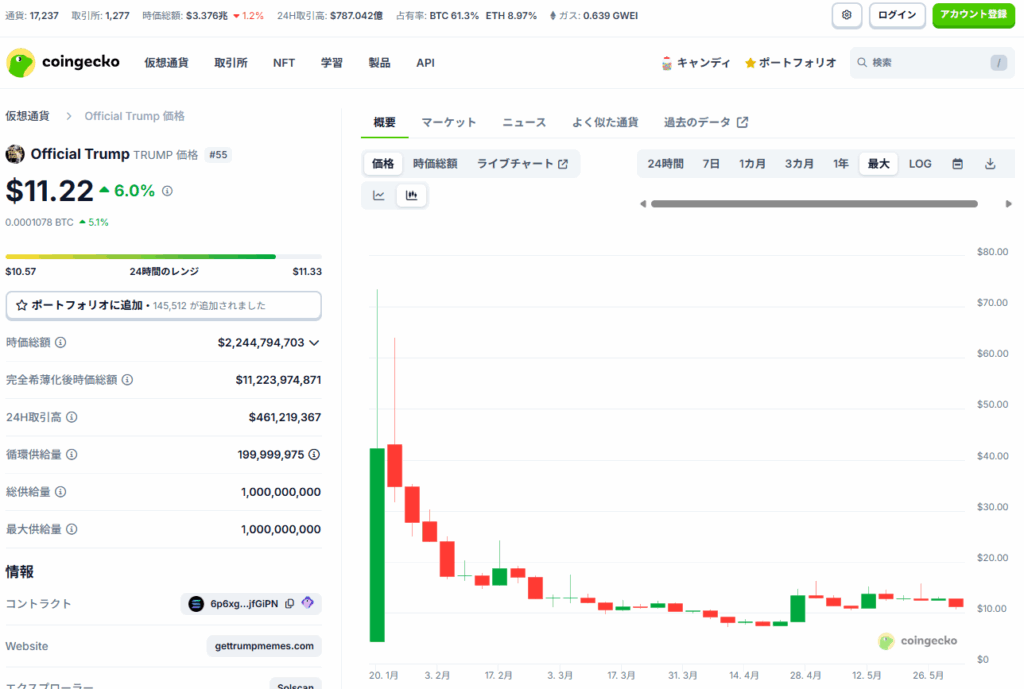This screenshot has width=1024, height=689.
Task: Switch to candlestick chart view
Action: click(411, 195)
